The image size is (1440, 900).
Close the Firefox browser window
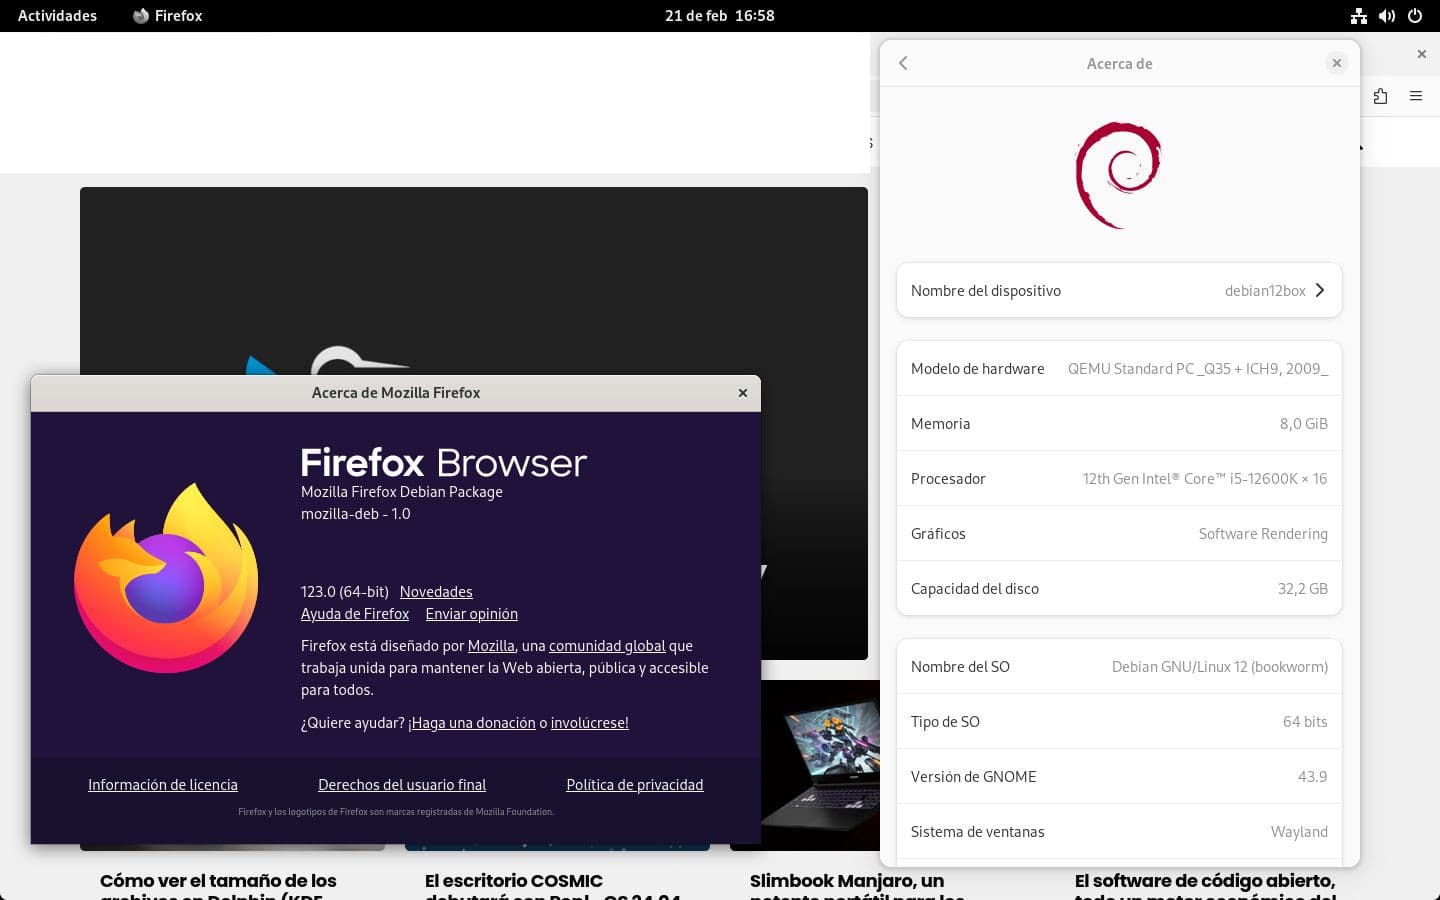pos(1421,54)
